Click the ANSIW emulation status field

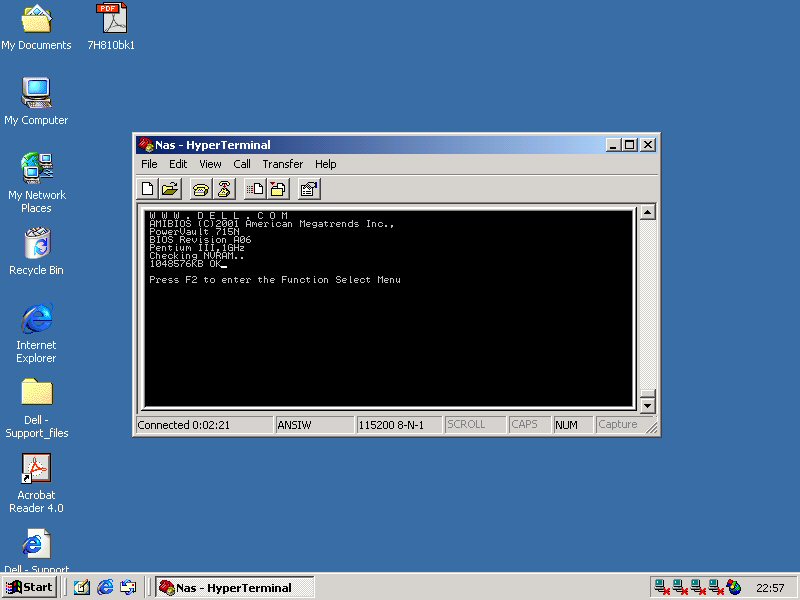tap(314, 425)
